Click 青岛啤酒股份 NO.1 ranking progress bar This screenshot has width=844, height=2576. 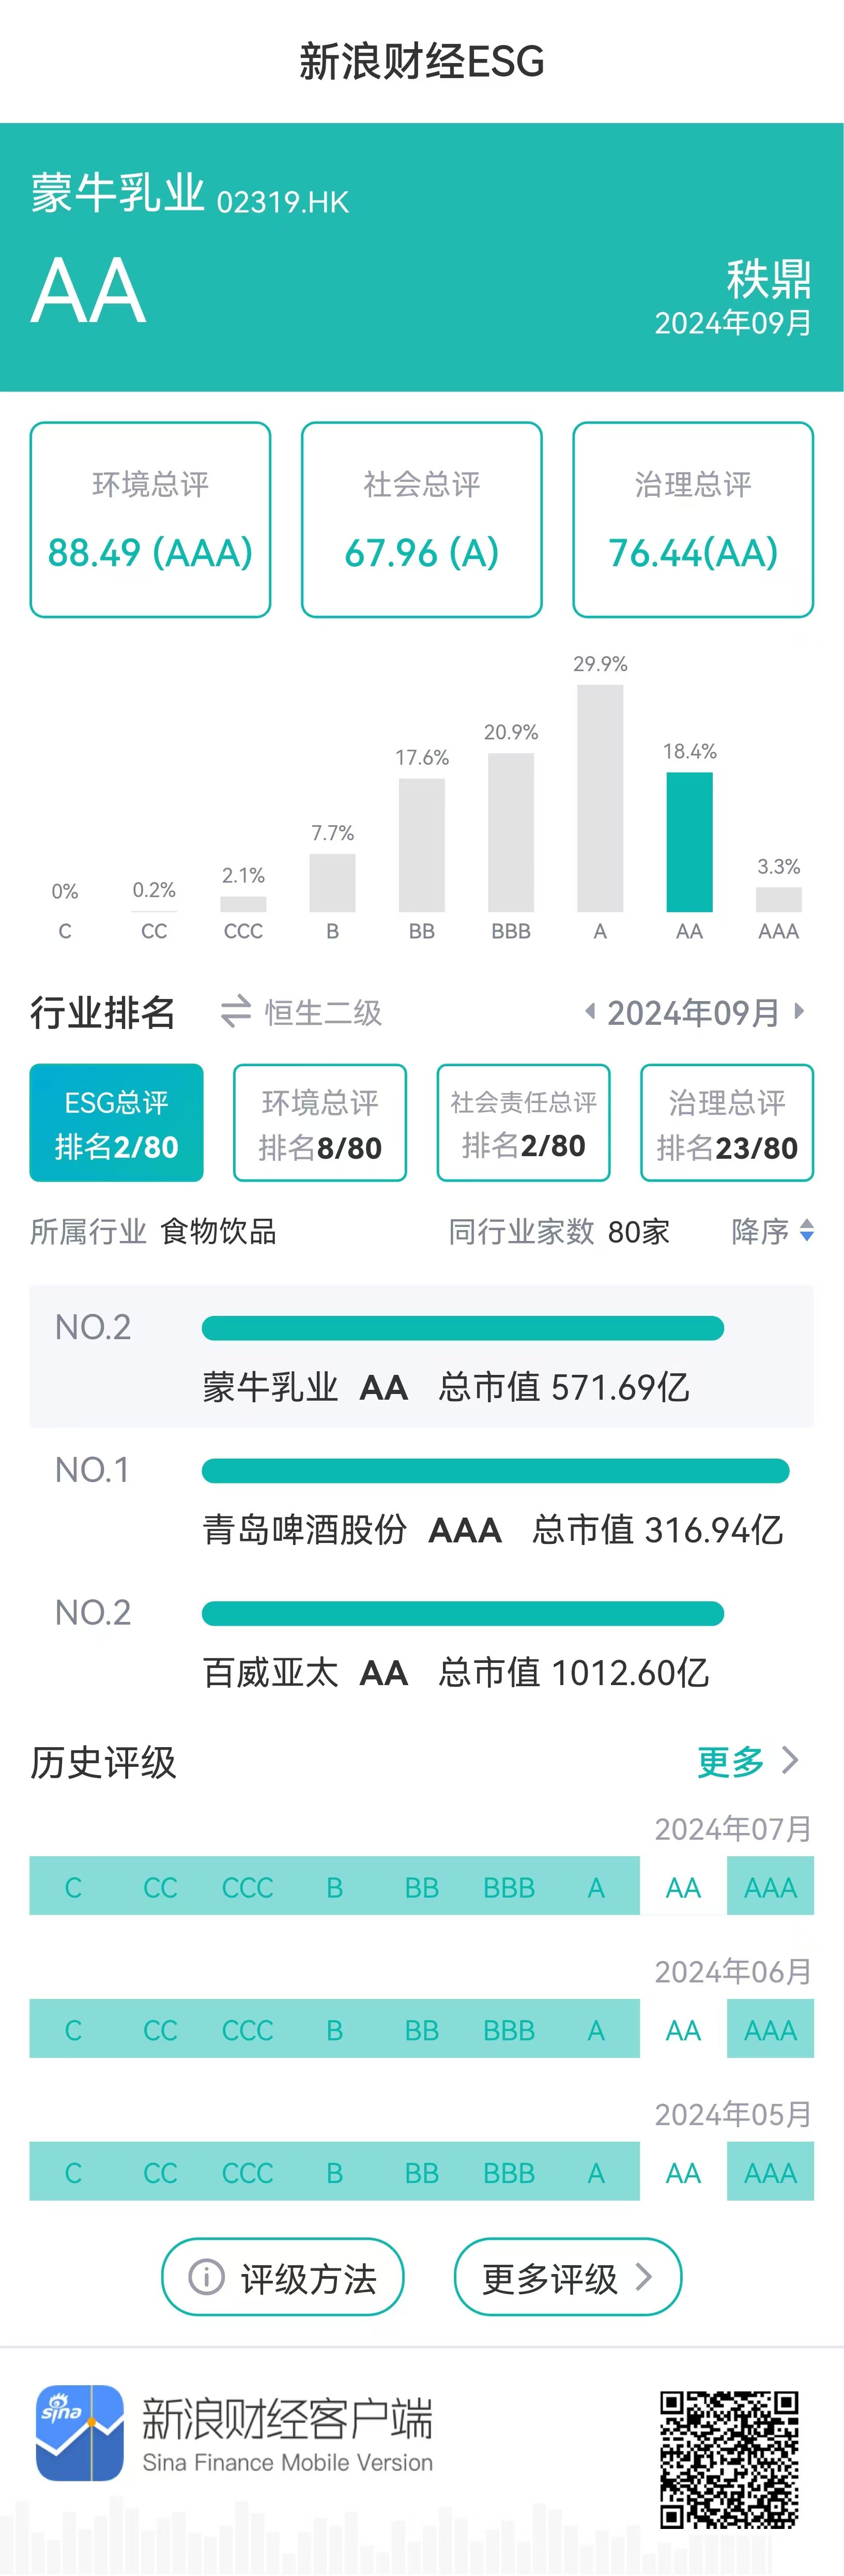[x=496, y=1471]
